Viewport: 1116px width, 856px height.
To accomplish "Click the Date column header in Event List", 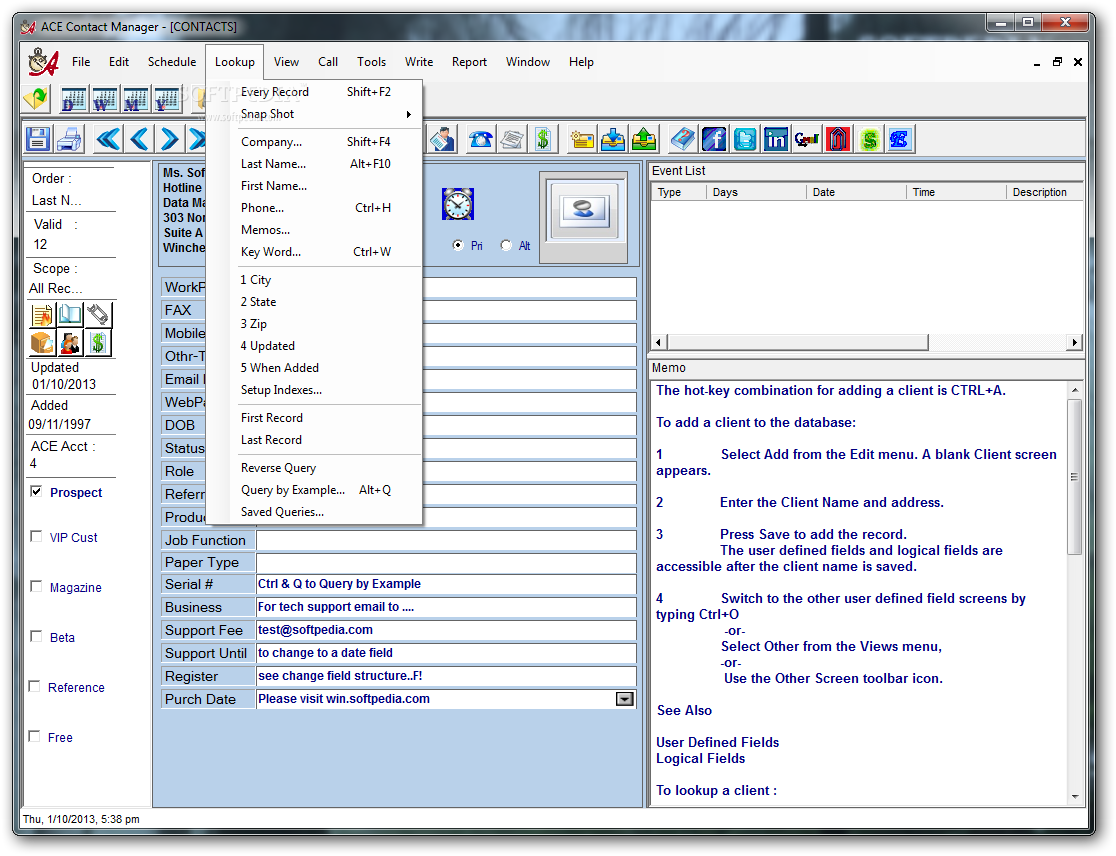I will coord(856,192).
